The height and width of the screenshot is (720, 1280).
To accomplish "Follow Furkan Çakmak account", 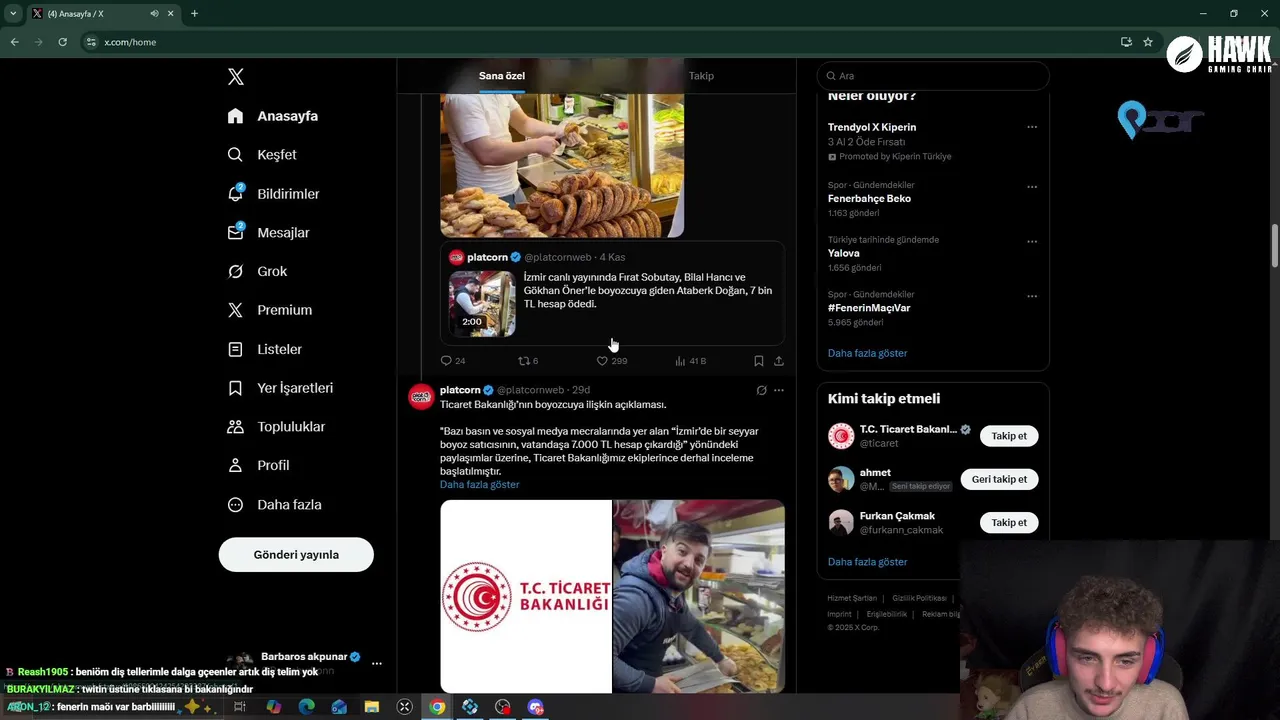I will coord(1009,523).
